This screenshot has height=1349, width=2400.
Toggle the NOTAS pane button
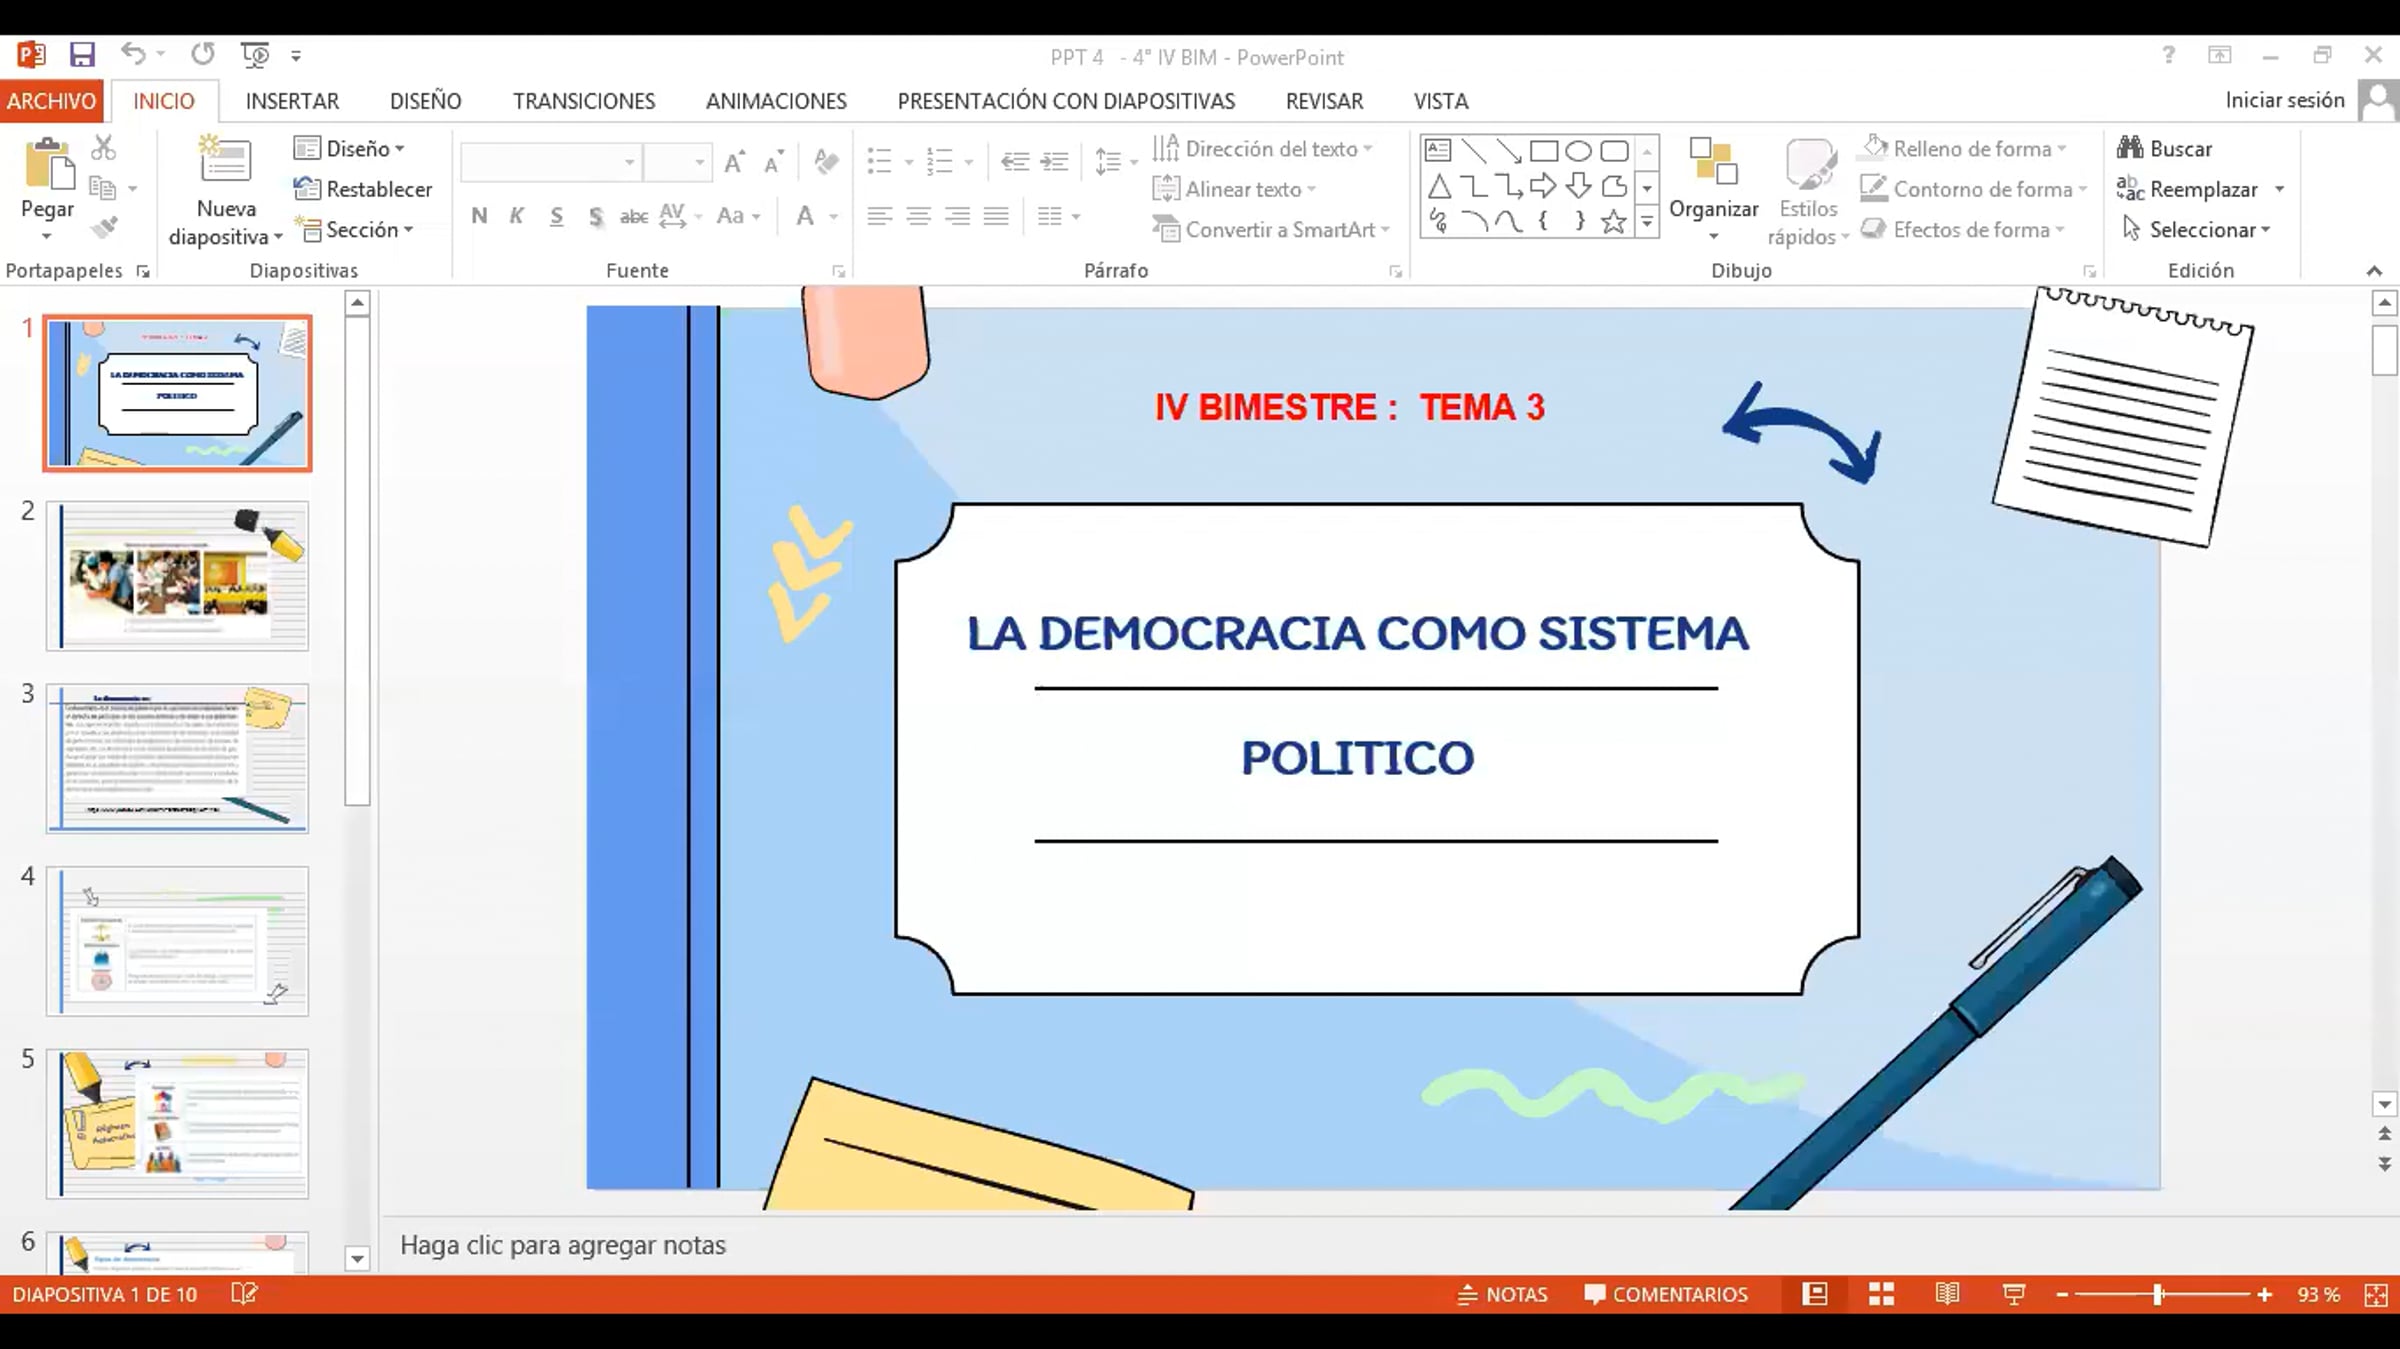1503,1294
